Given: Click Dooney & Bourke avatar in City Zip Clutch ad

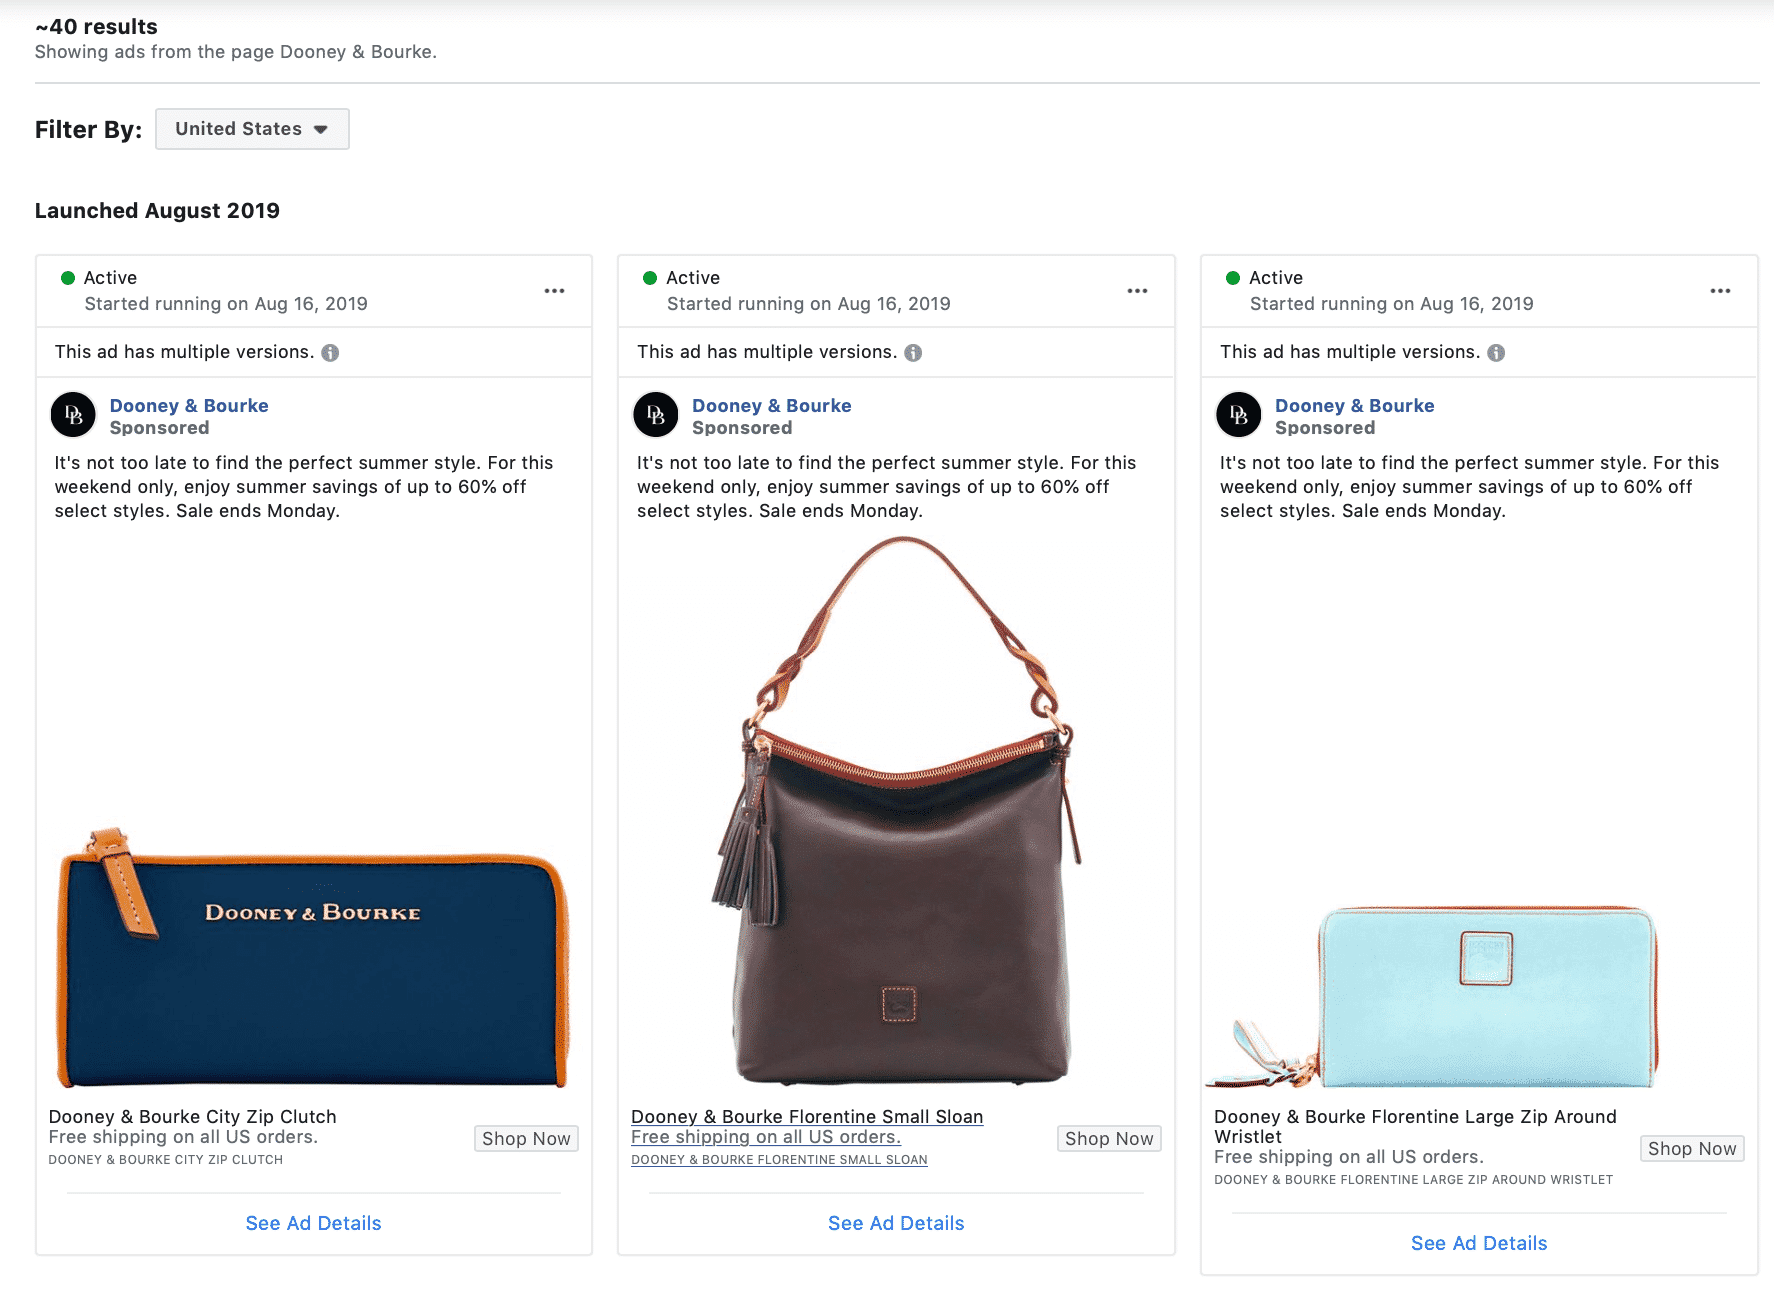Looking at the screenshot, I should (x=73, y=415).
